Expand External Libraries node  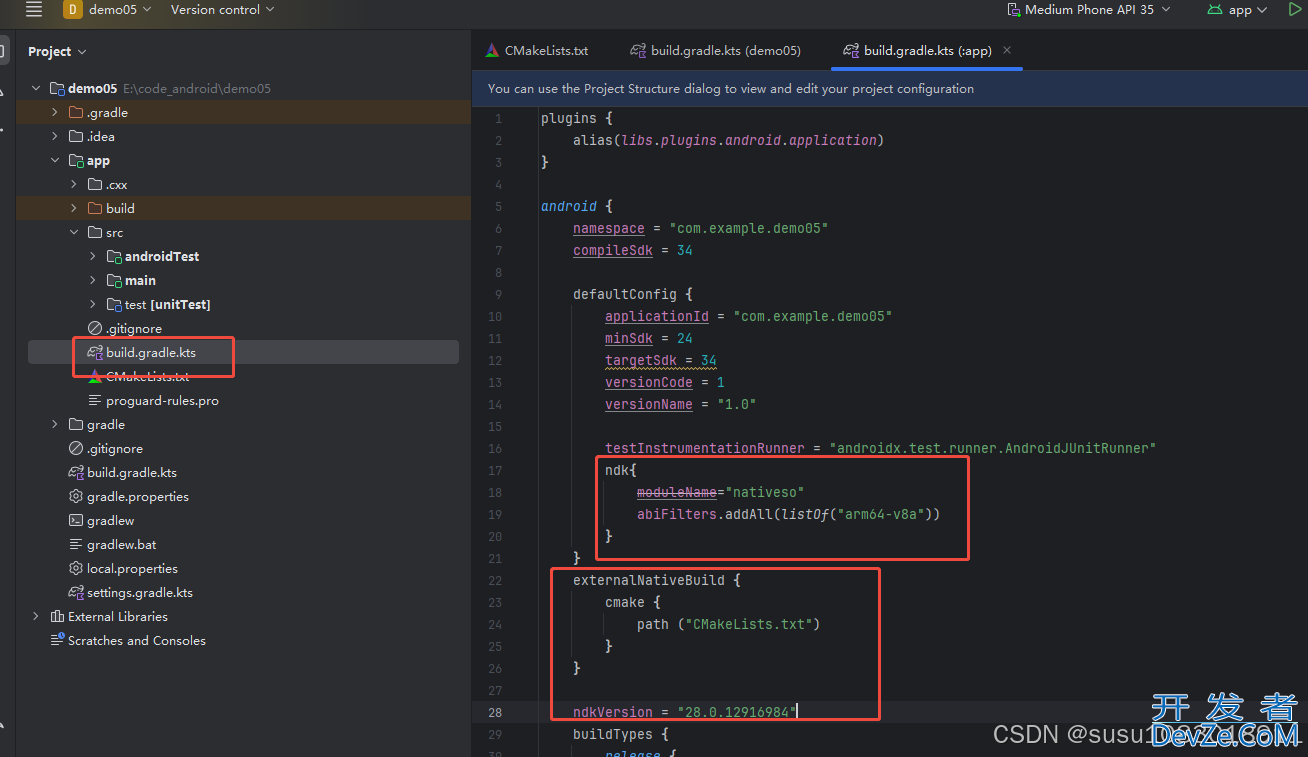[x=36, y=617]
